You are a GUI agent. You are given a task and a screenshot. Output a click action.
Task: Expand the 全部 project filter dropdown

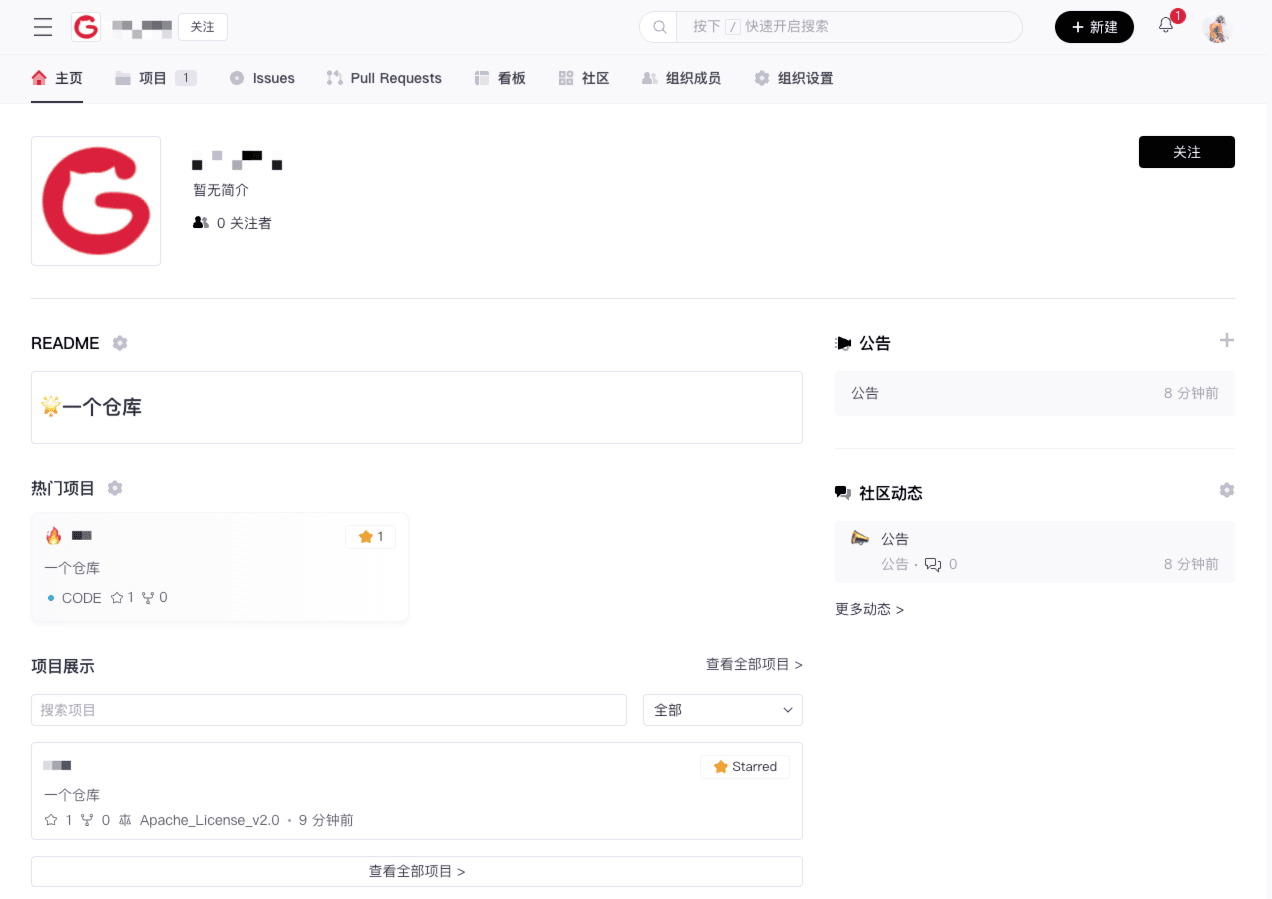(x=722, y=710)
